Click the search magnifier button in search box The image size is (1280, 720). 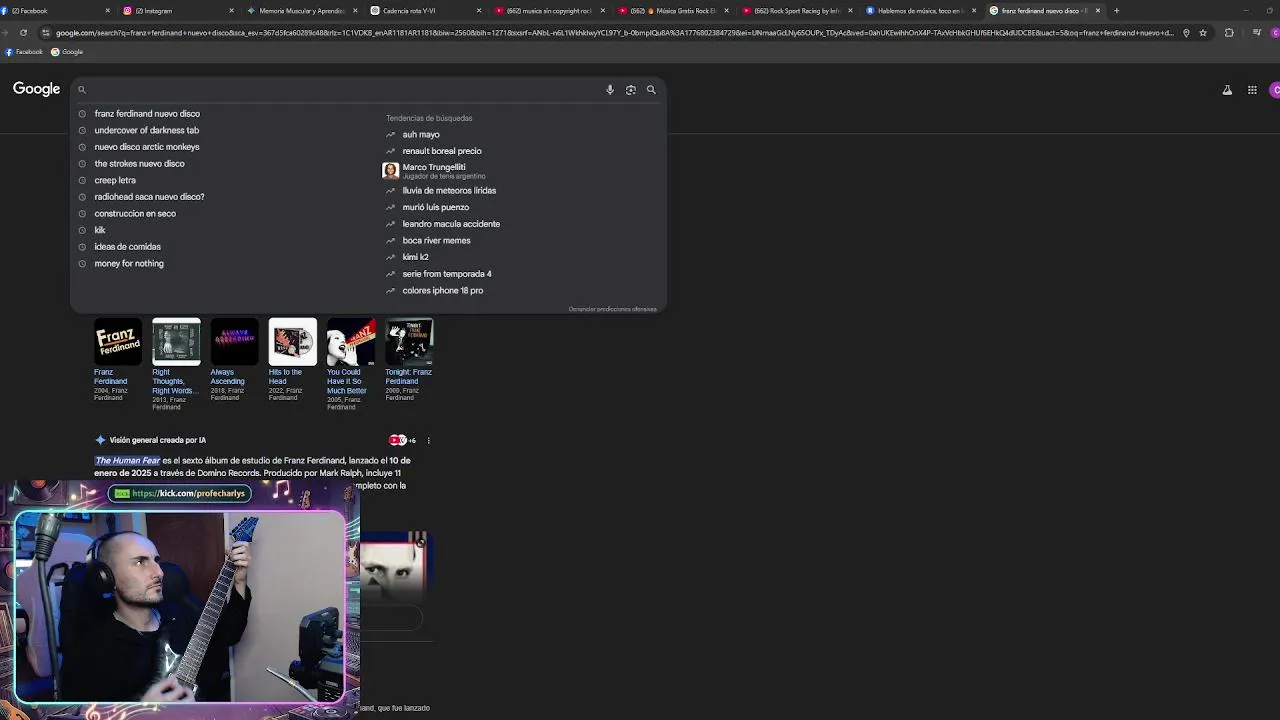(x=651, y=90)
